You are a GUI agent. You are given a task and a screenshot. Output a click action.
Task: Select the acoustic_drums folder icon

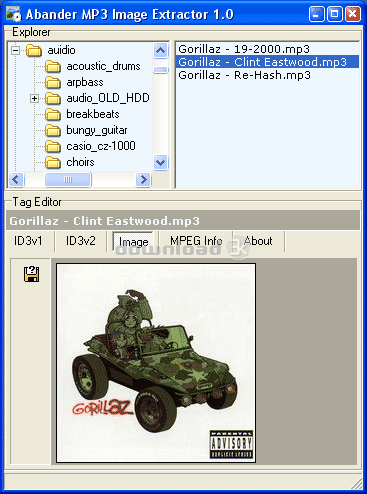point(53,66)
